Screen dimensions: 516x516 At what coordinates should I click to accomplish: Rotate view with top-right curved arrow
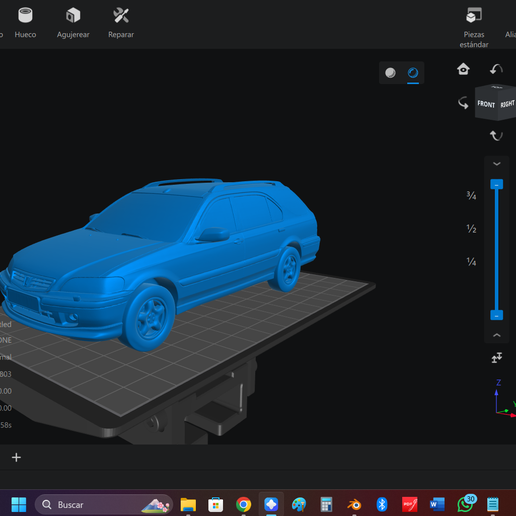(496, 69)
